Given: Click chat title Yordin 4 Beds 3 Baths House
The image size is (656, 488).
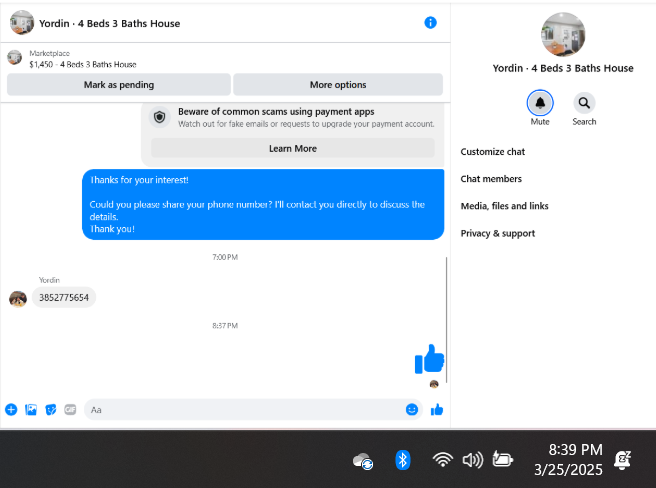Looking at the screenshot, I should (x=110, y=23).
